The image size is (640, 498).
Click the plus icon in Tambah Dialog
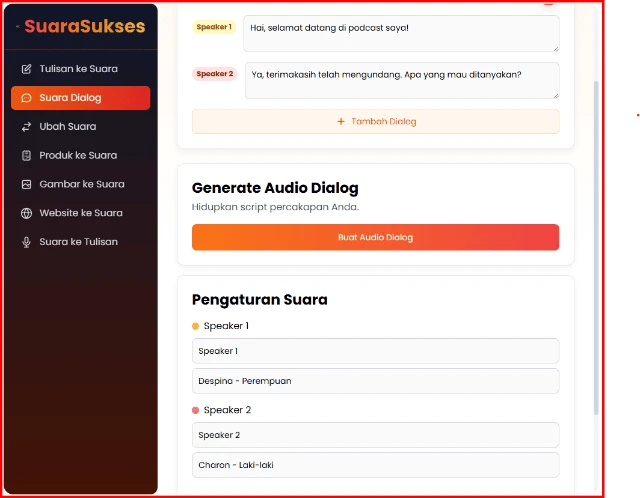point(341,121)
